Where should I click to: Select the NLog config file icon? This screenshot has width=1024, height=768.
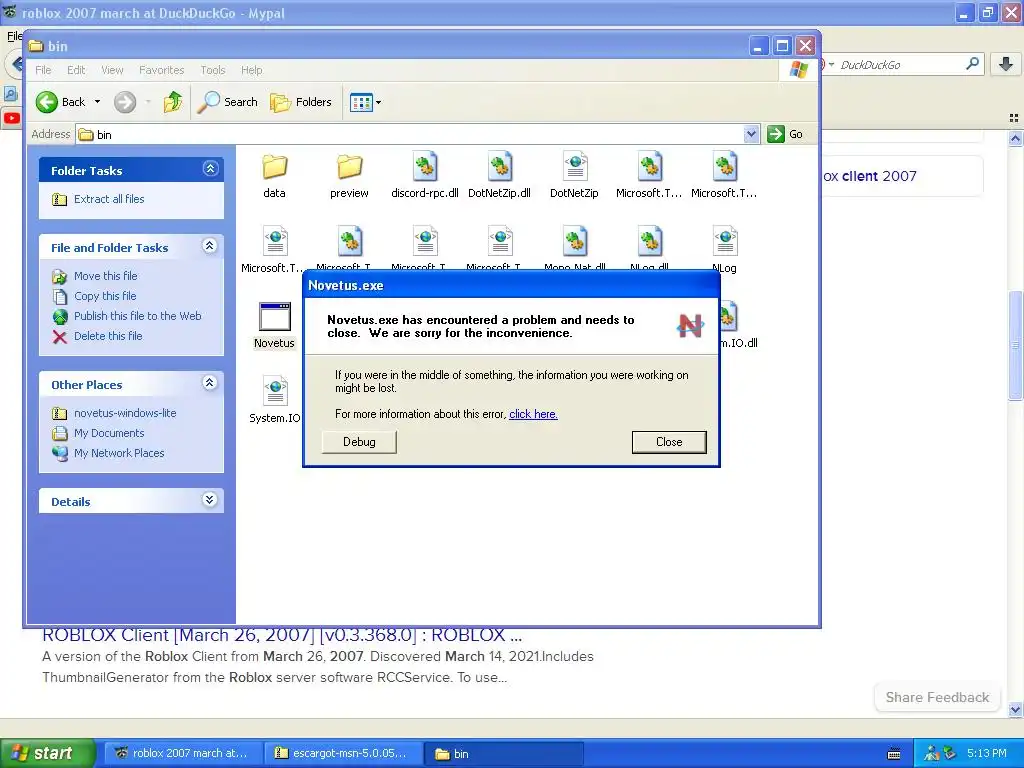tap(725, 242)
